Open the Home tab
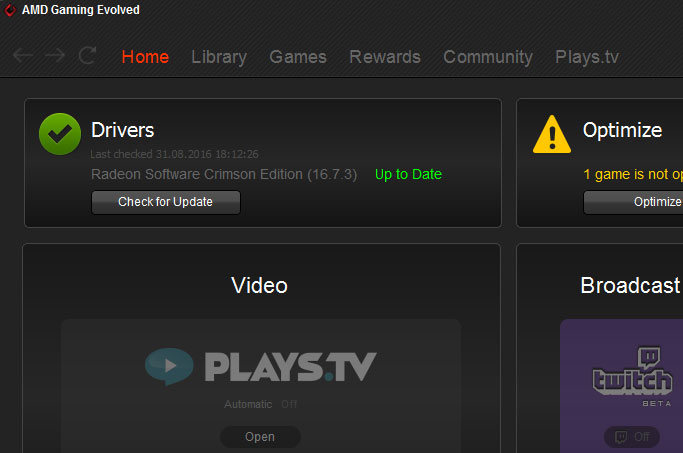The width and height of the screenshot is (683, 453). pos(145,57)
